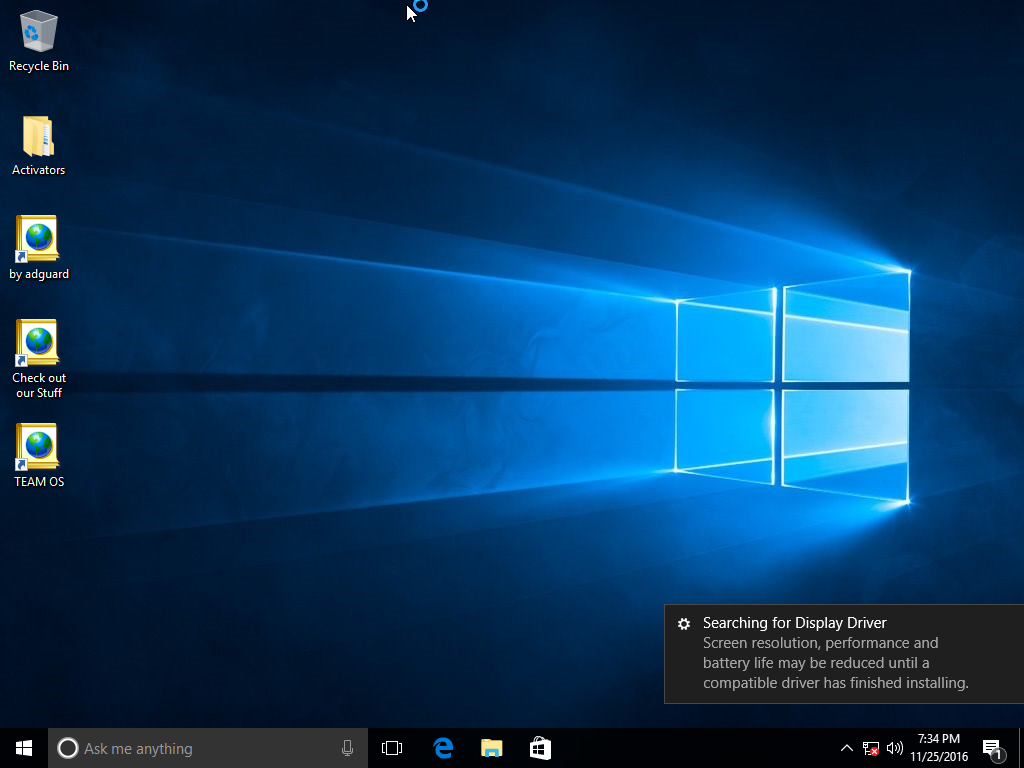Open the volume control tray icon
1024x768 pixels.
click(895, 748)
